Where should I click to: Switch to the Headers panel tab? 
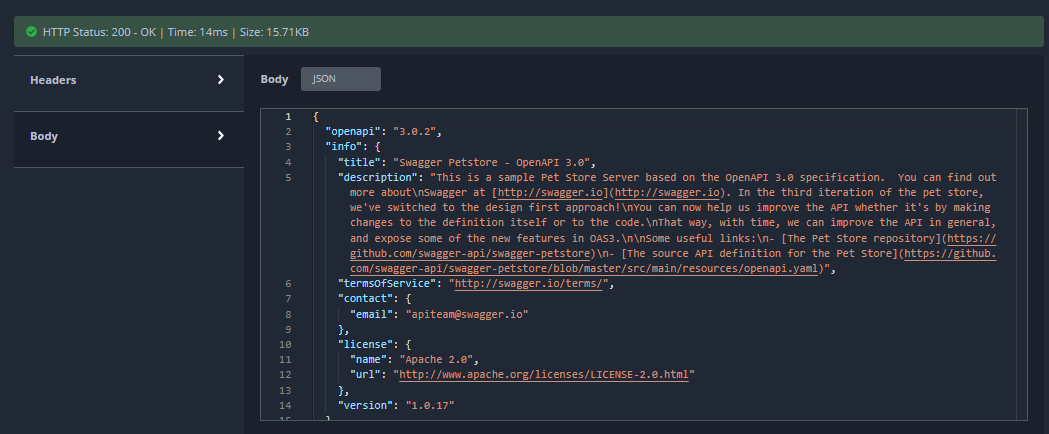pyautogui.click(x=53, y=80)
